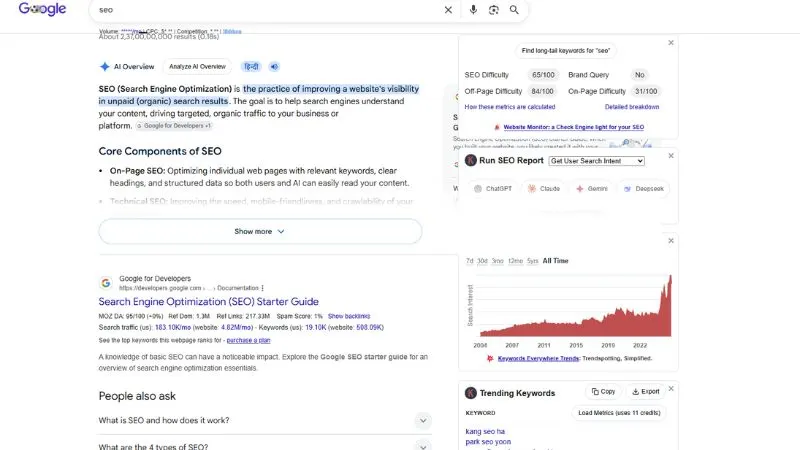Copy trending keywords
This screenshot has width=800, height=450.
pos(603,392)
